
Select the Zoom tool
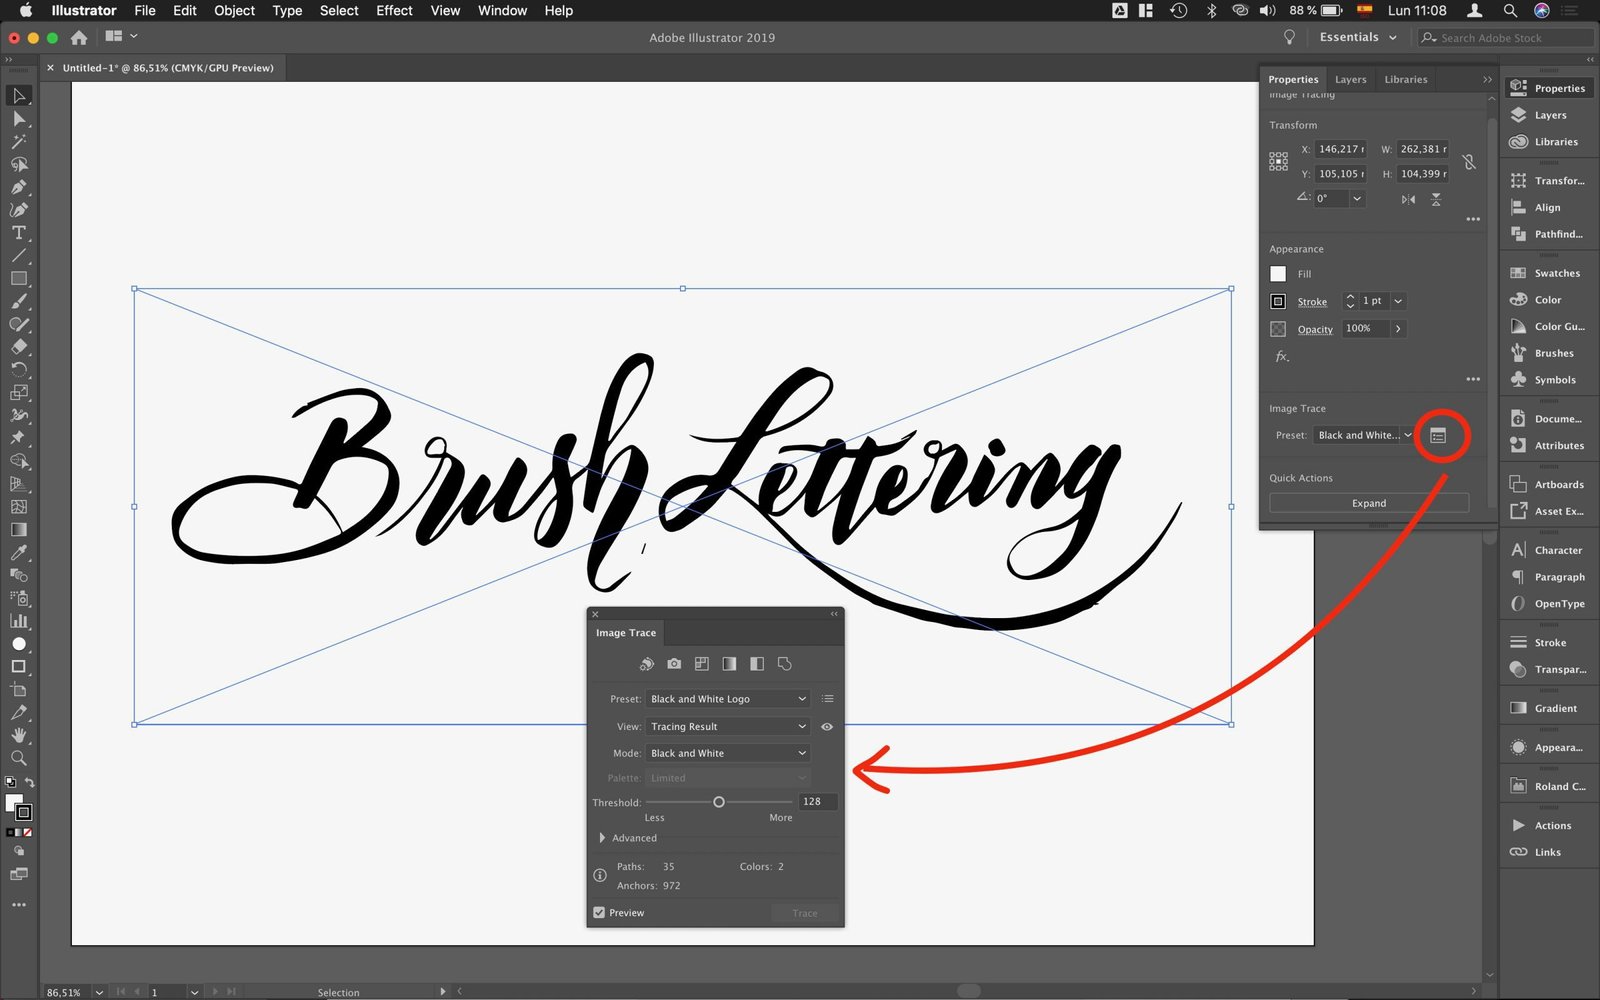point(19,758)
